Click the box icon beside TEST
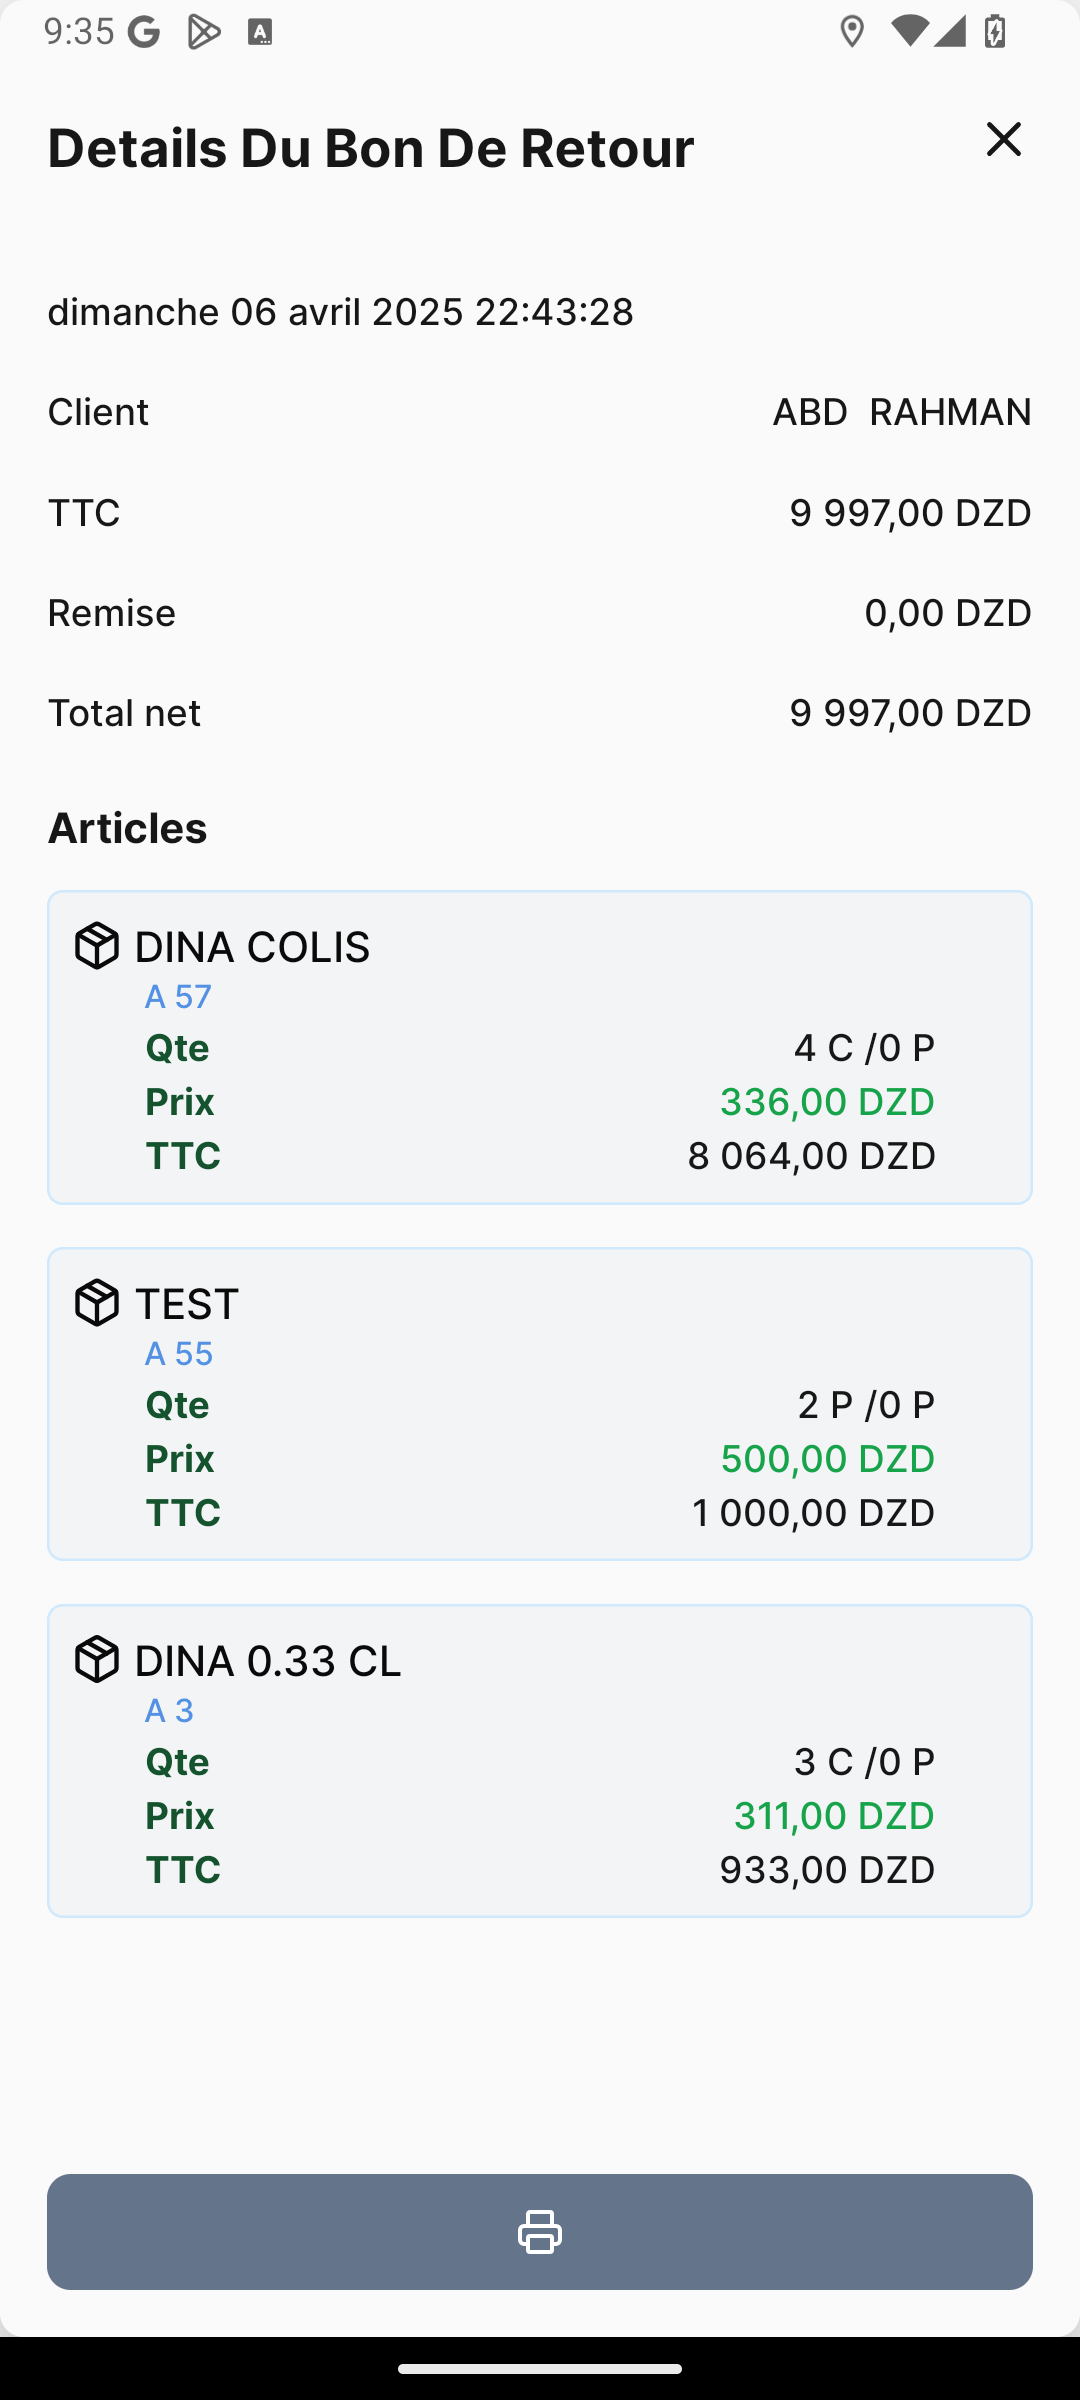Viewport: 1080px width, 2400px height. (97, 1303)
